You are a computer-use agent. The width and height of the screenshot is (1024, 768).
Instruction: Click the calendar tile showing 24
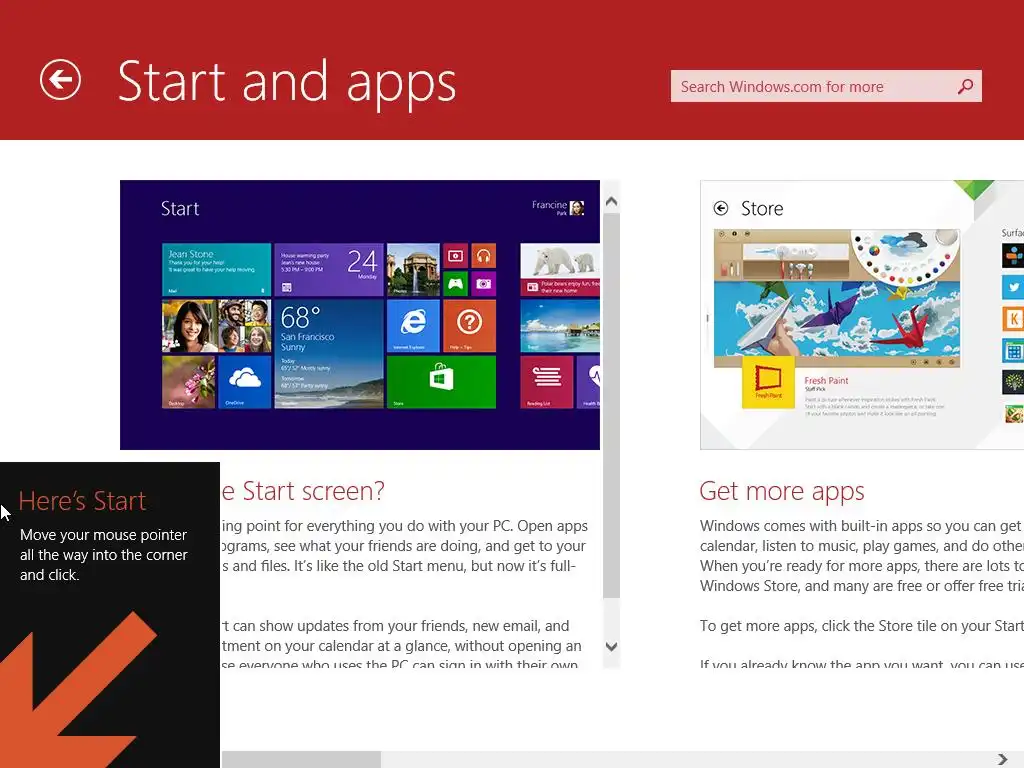pyautogui.click(x=328, y=270)
